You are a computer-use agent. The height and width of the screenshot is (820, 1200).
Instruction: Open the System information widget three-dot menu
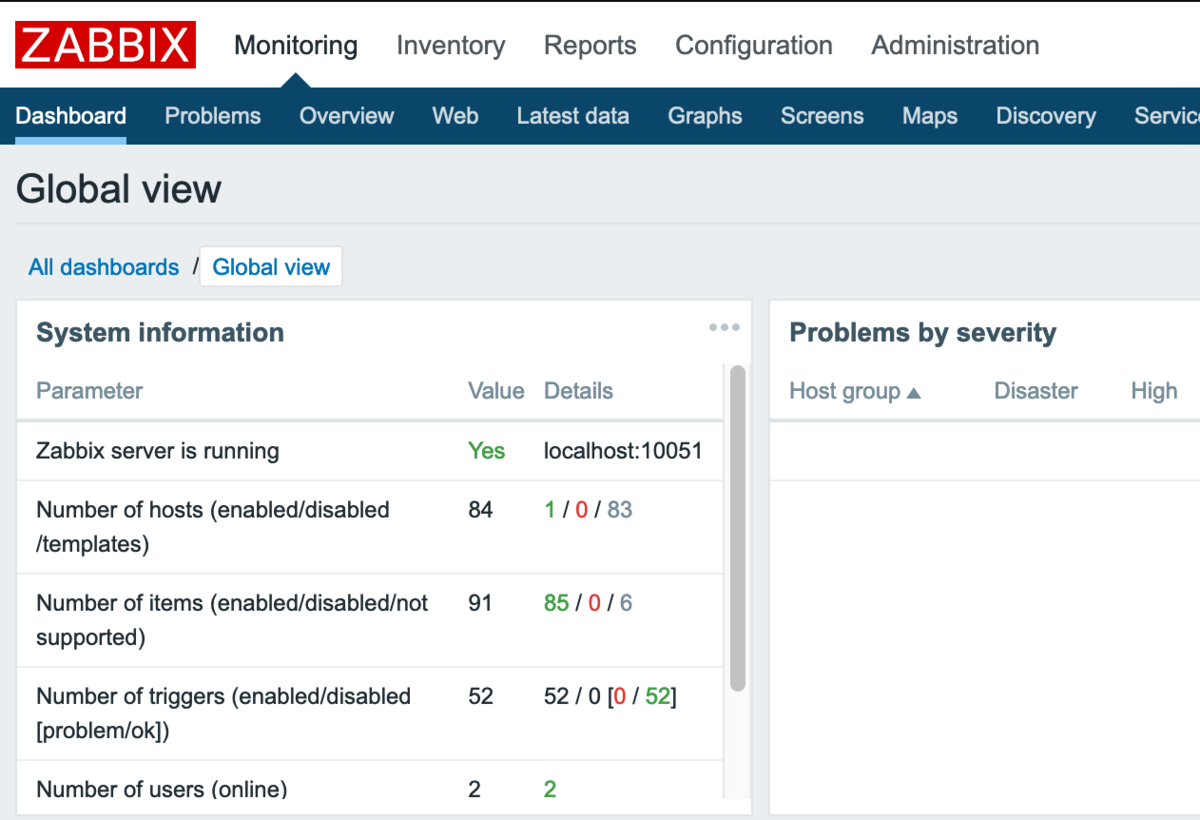724,328
